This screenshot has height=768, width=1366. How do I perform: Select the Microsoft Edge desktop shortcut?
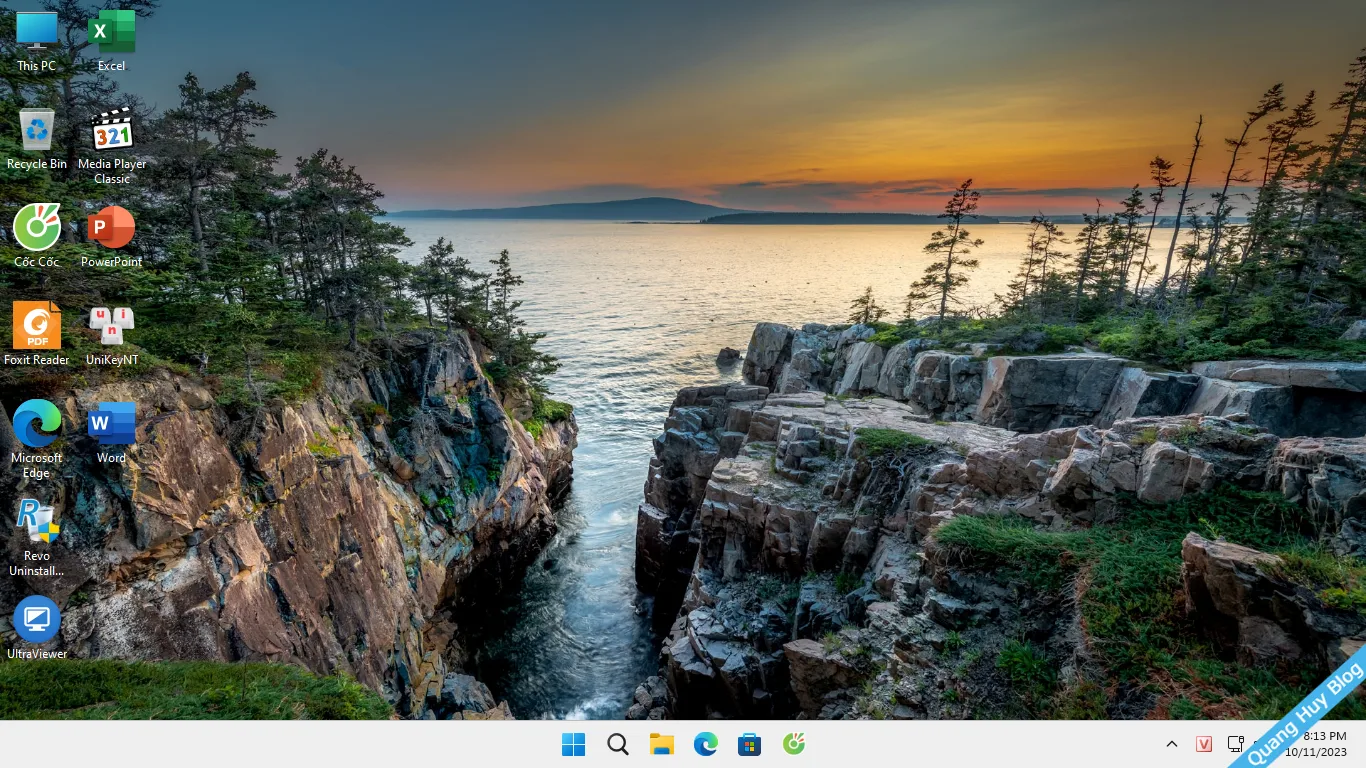click(37, 440)
